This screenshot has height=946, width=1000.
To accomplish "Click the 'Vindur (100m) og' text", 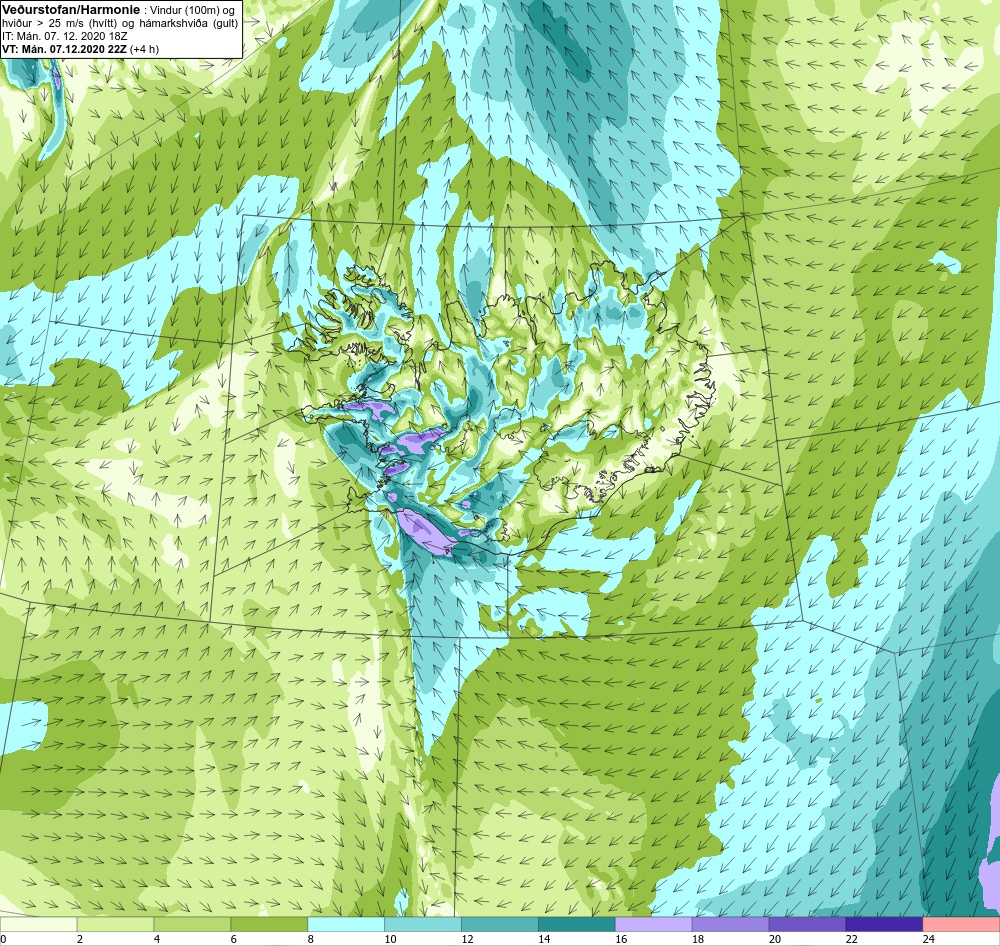I will pyautogui.click(x=191, y=9).
